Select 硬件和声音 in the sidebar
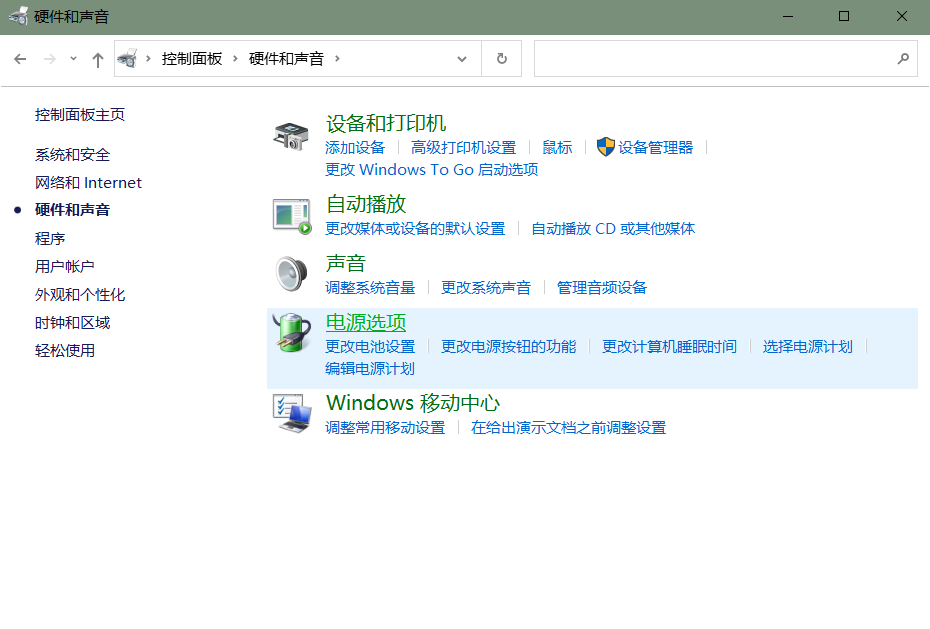This screenshot has height=629, width=930. tap(72, 210)
